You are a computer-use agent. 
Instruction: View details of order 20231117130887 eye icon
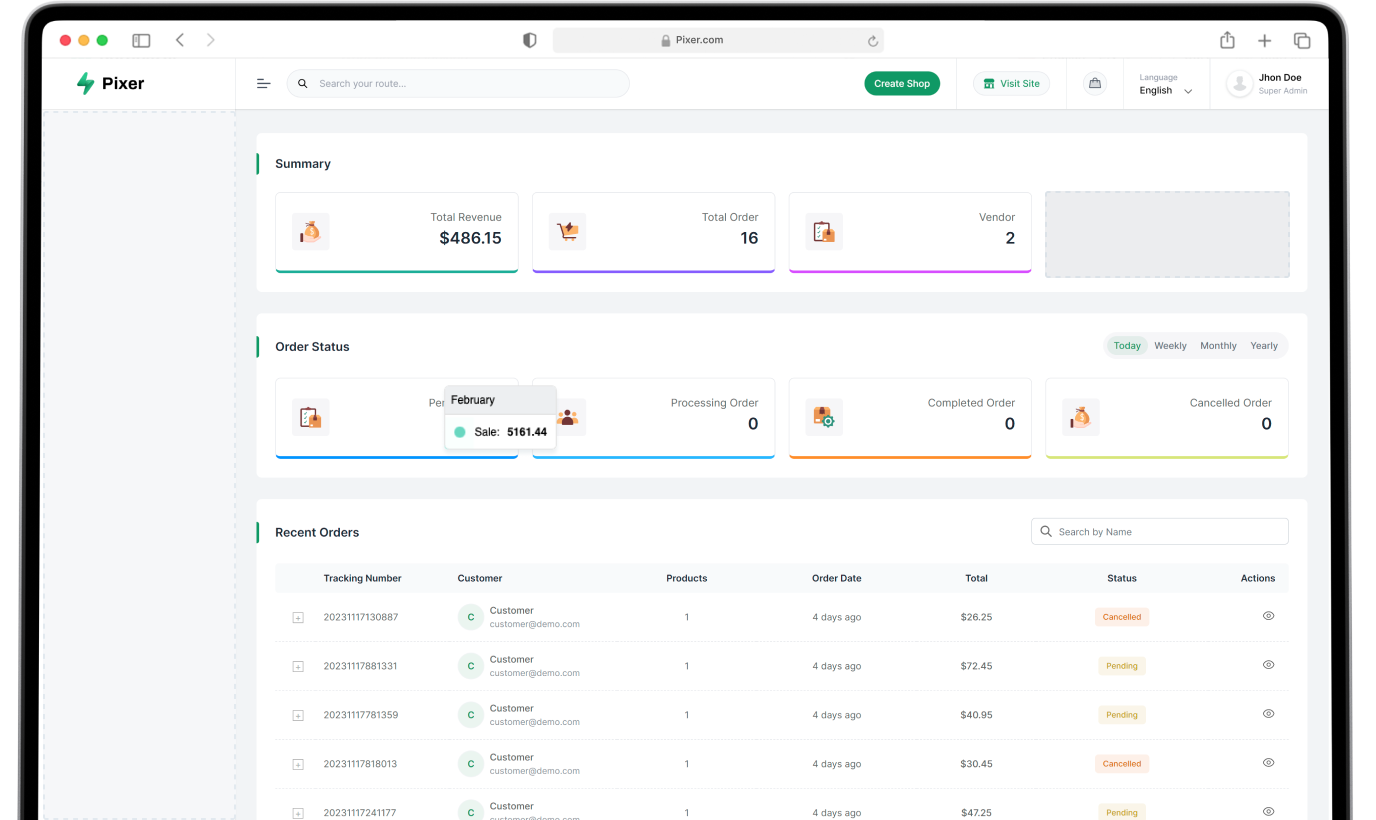(x=1268, y=616)
